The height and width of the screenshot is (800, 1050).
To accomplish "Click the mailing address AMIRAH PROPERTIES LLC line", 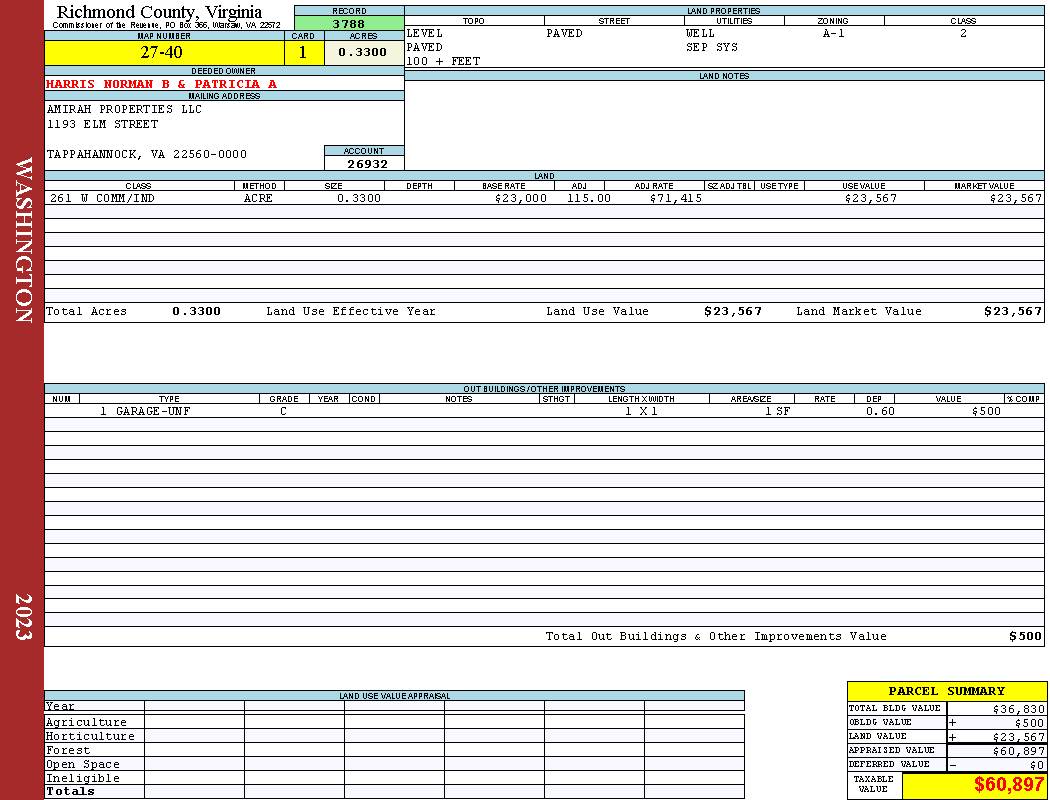I will point(124,108).
